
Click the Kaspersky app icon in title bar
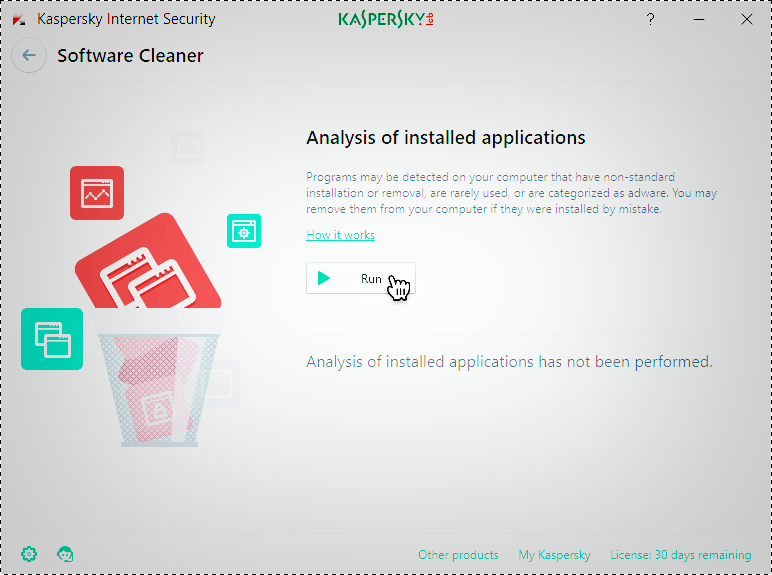[x=19, y=19]
